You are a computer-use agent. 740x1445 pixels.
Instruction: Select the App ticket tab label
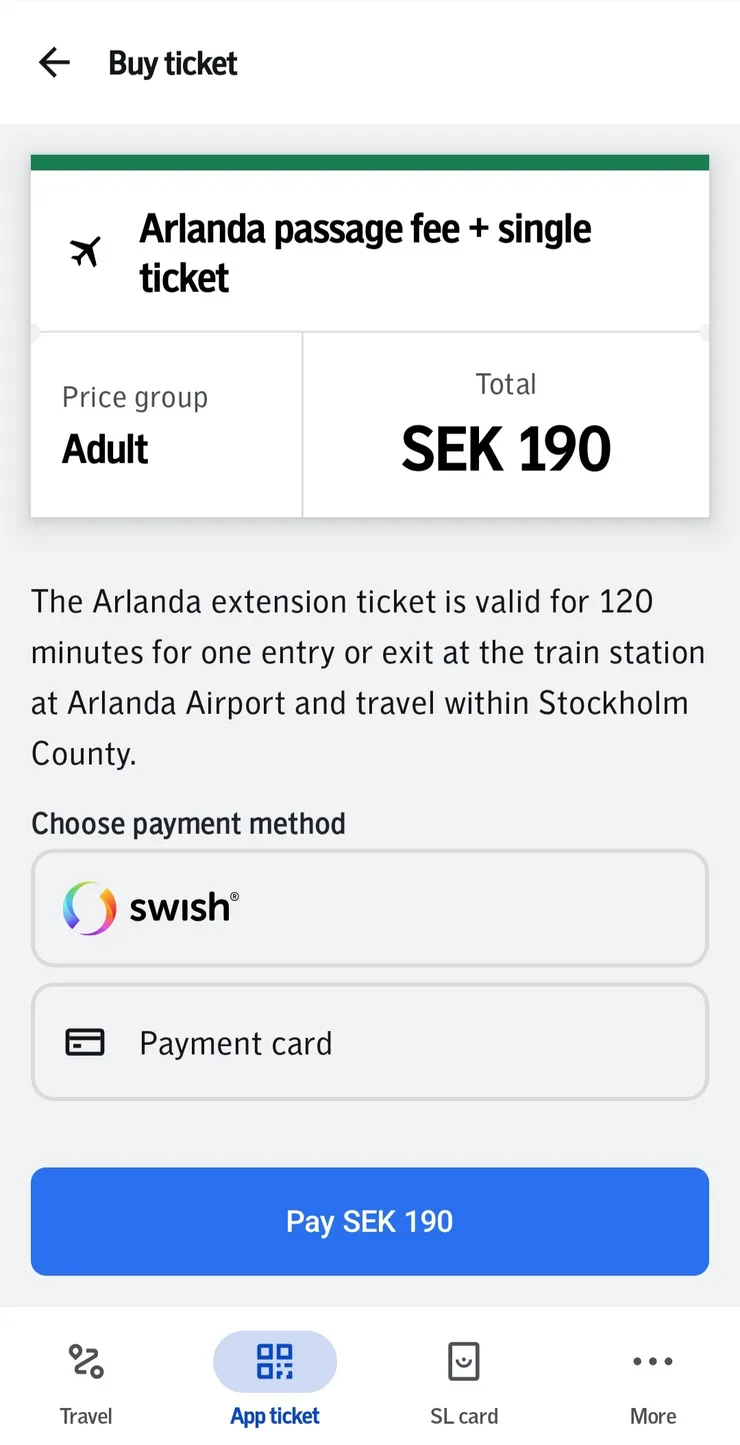point(275,1416)
